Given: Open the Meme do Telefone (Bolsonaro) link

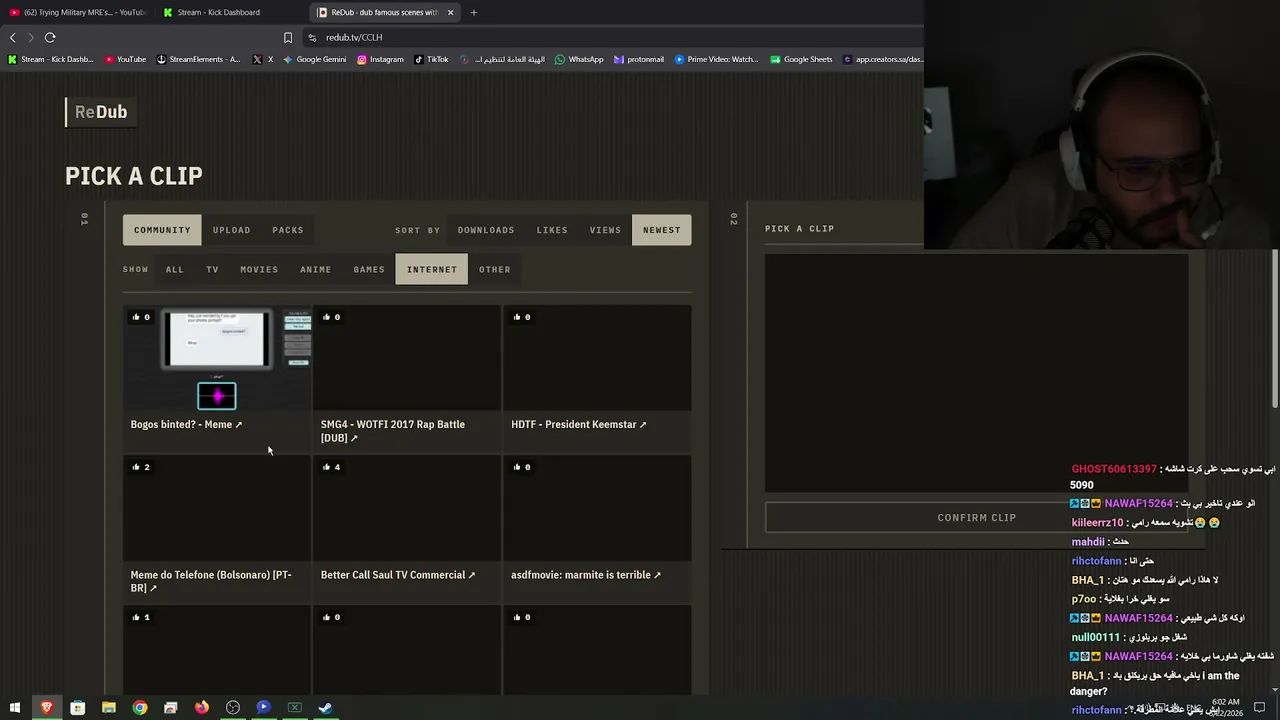Looking at the screenshot, I should (x=211, y=581).
